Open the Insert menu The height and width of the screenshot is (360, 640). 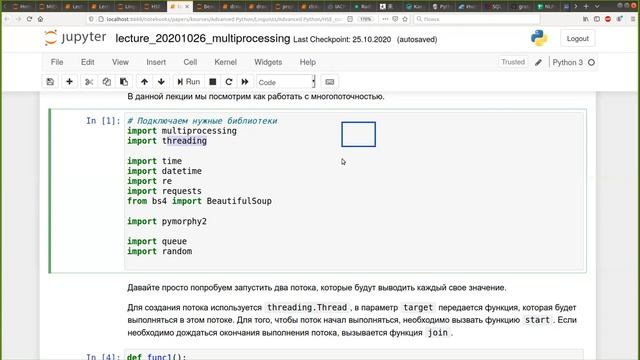point(156,62)
